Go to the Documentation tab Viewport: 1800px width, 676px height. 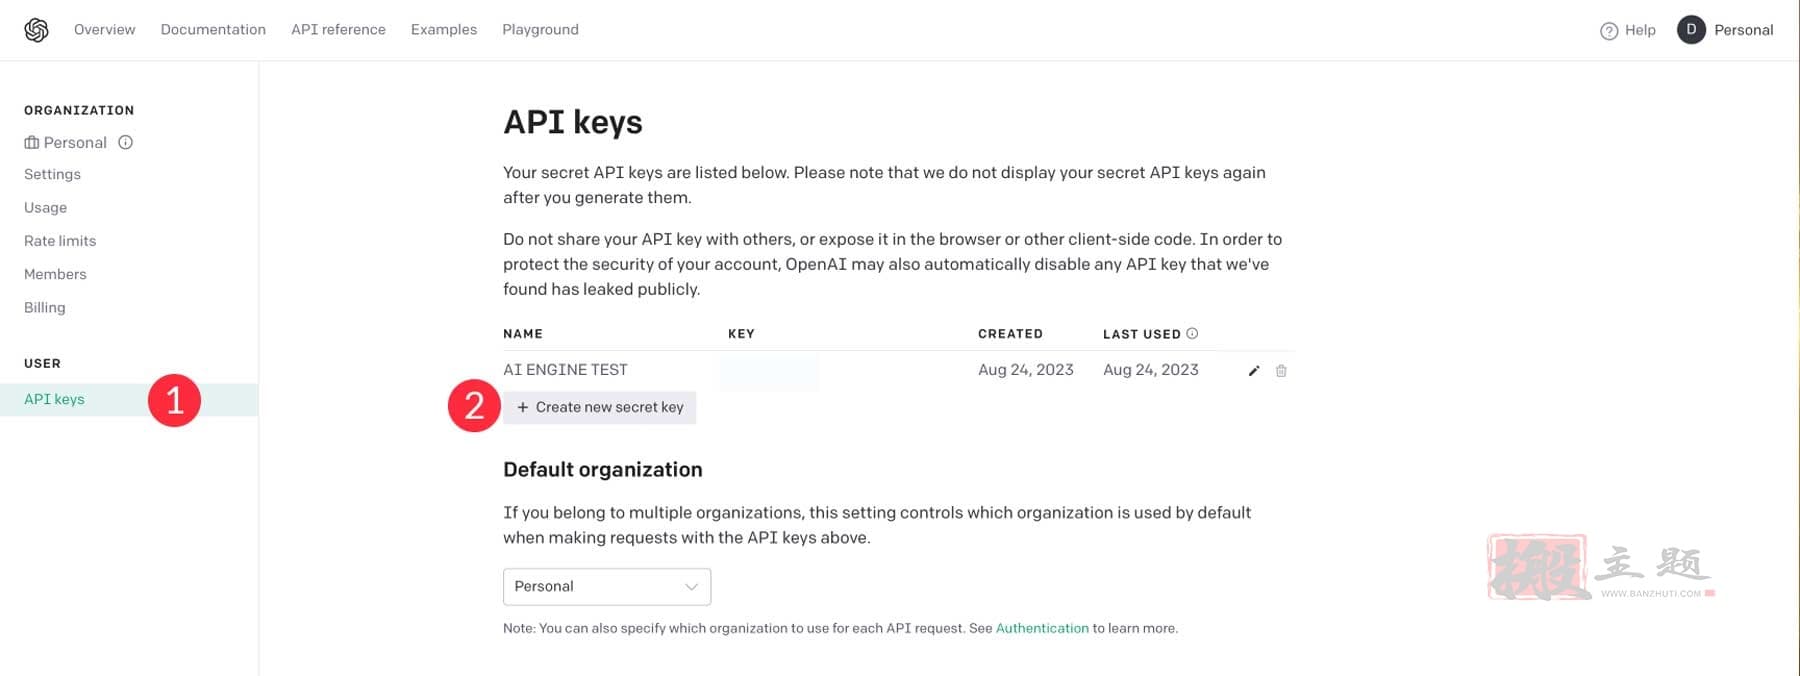213,30
